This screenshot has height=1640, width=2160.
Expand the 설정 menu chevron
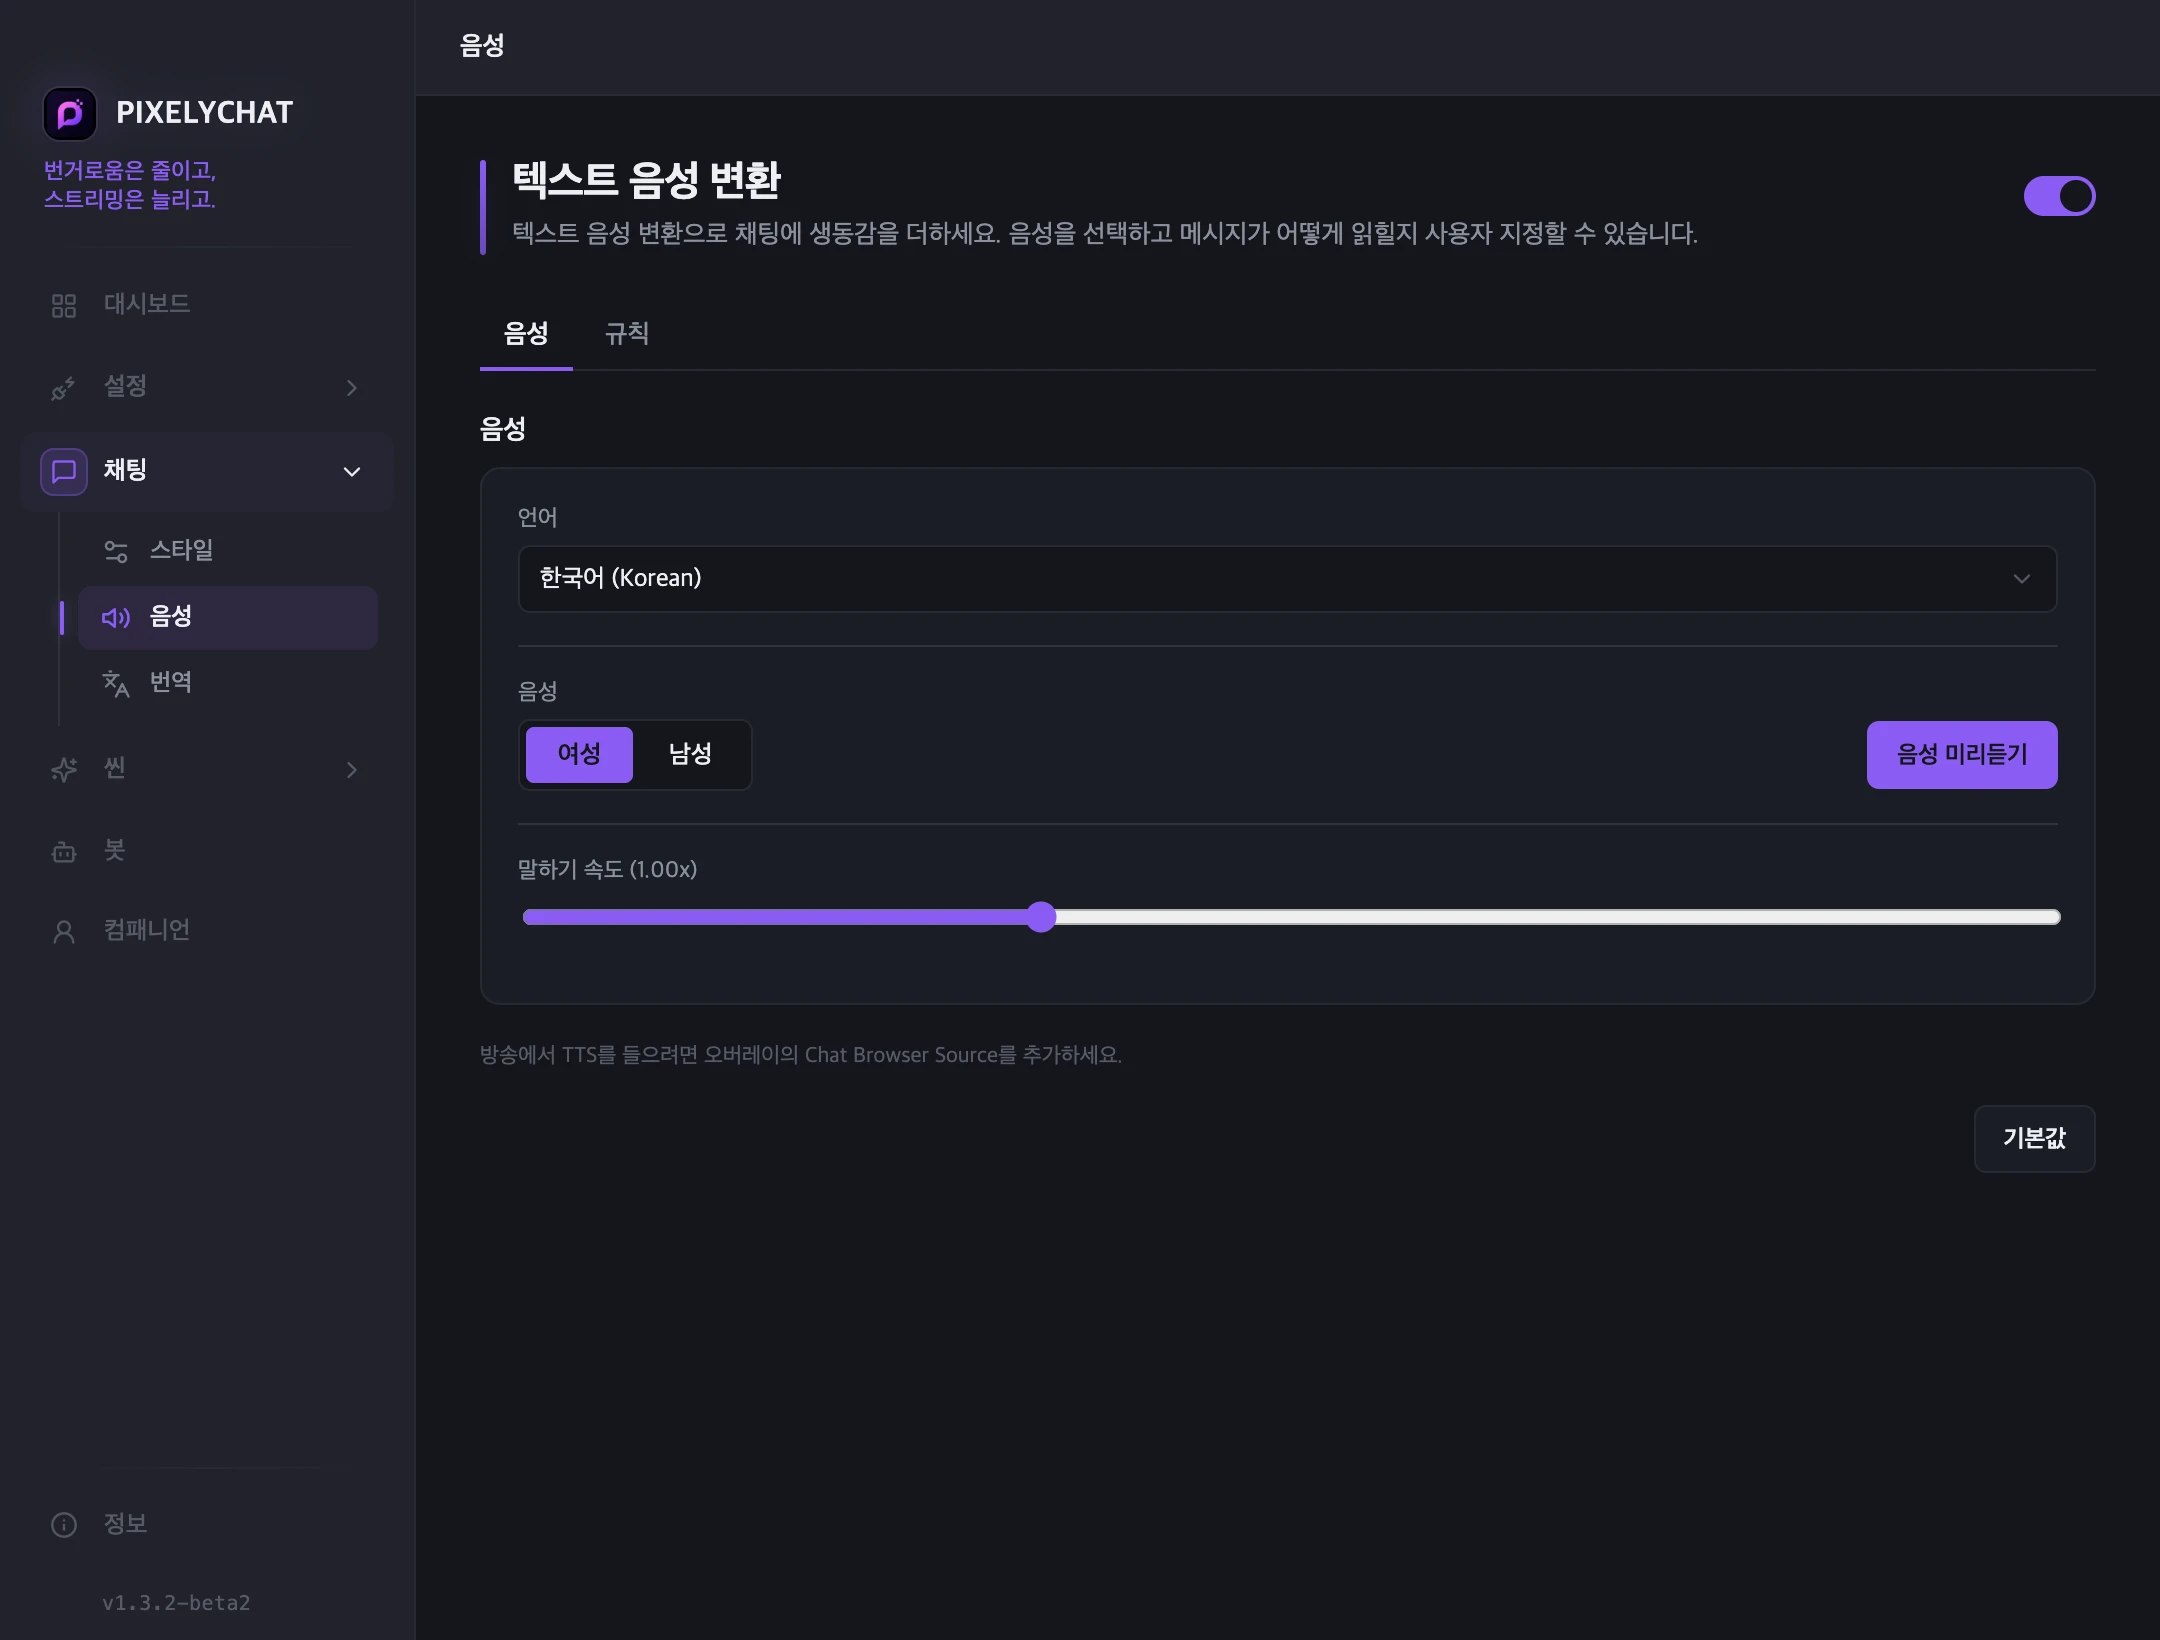click(352, 387)
